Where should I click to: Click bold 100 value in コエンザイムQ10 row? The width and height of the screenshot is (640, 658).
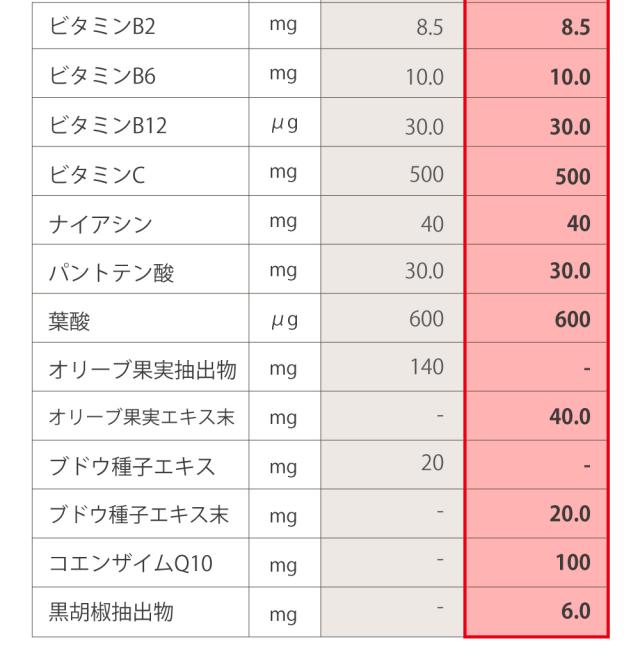click(x=573, y=565)
